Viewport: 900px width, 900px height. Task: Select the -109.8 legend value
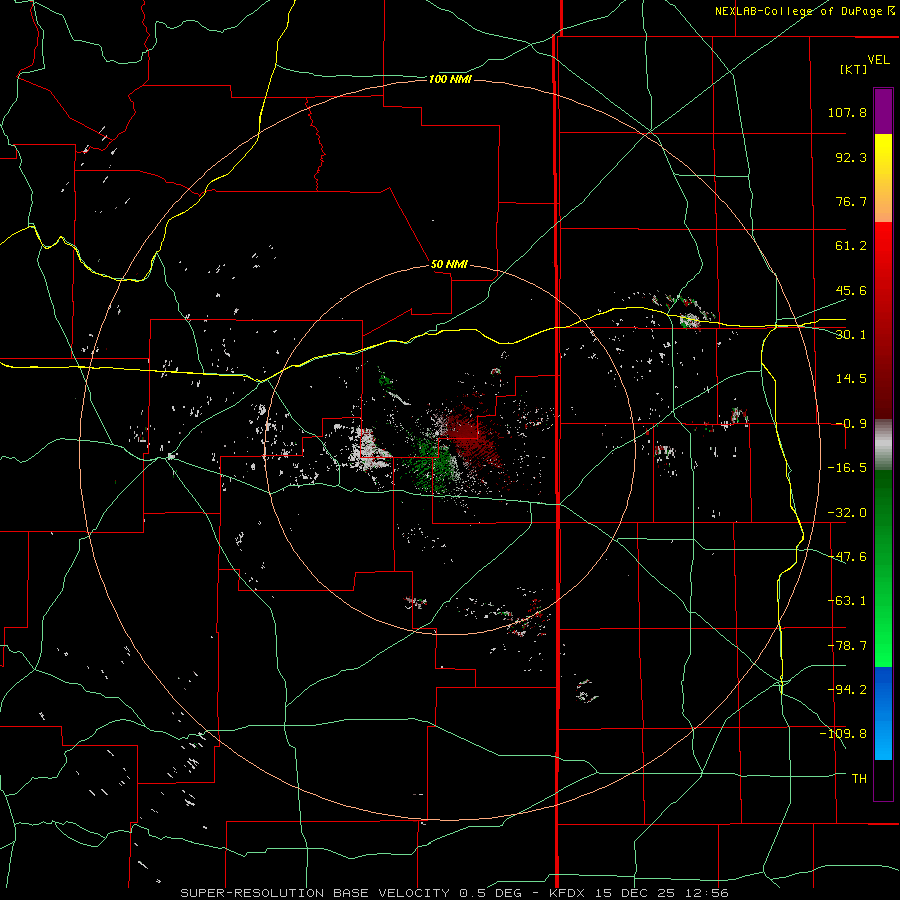point(843,734)
